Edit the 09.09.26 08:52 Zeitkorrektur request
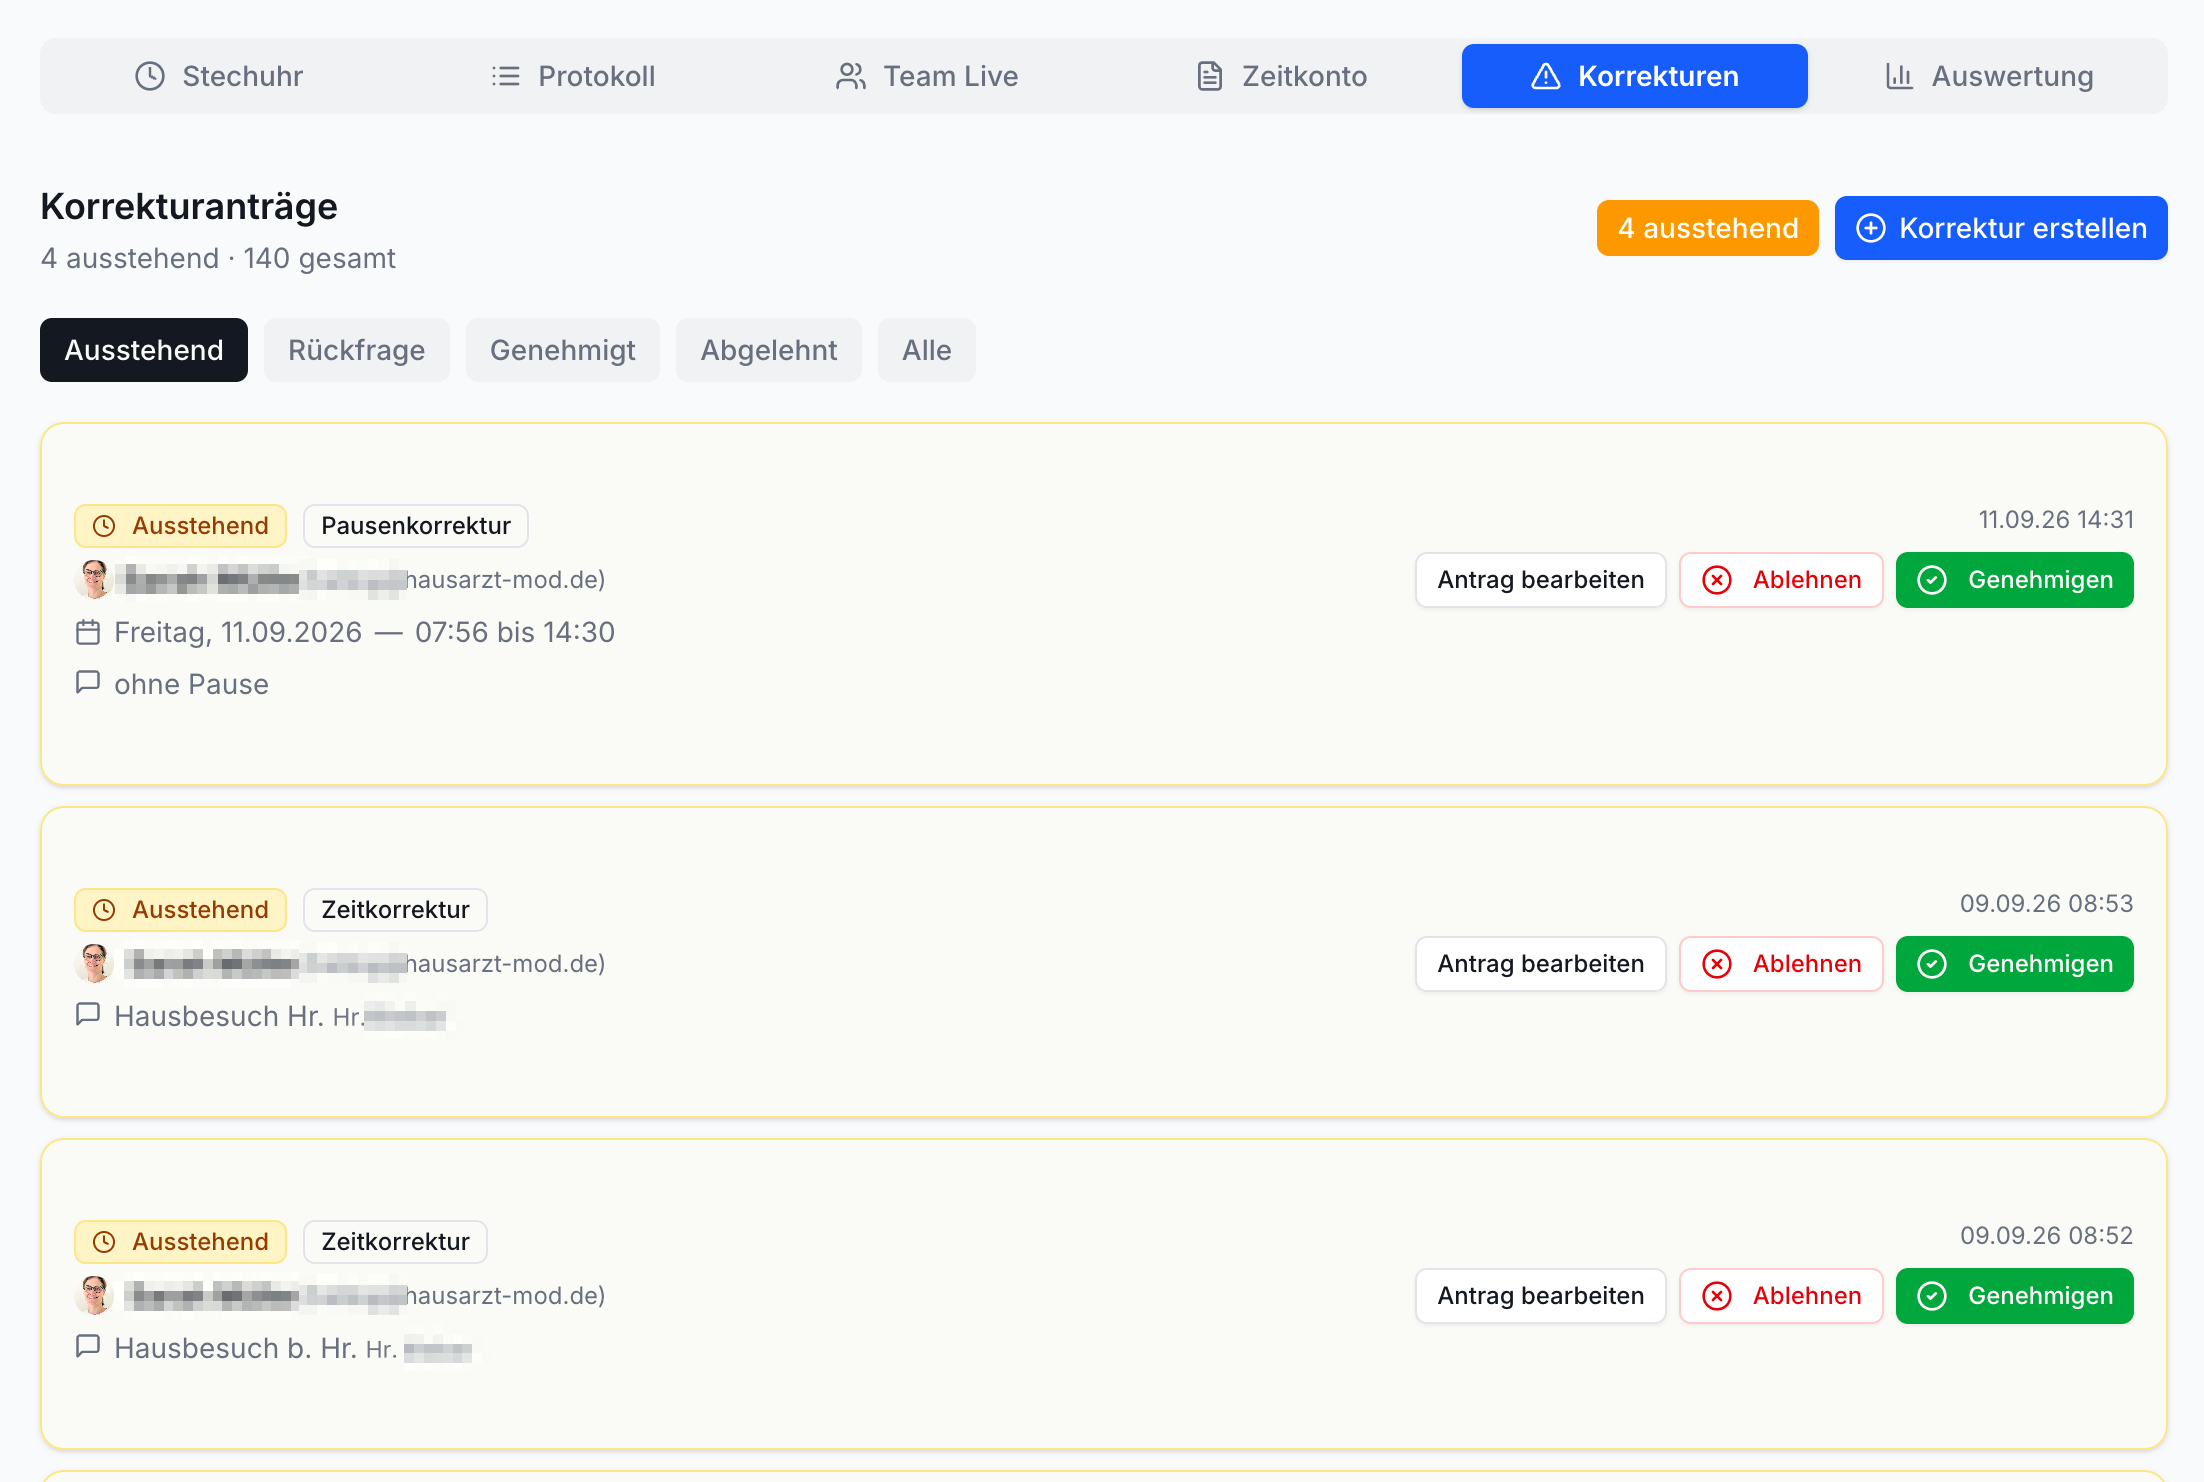Screen dimensions: 2204x1482 1541,1296
